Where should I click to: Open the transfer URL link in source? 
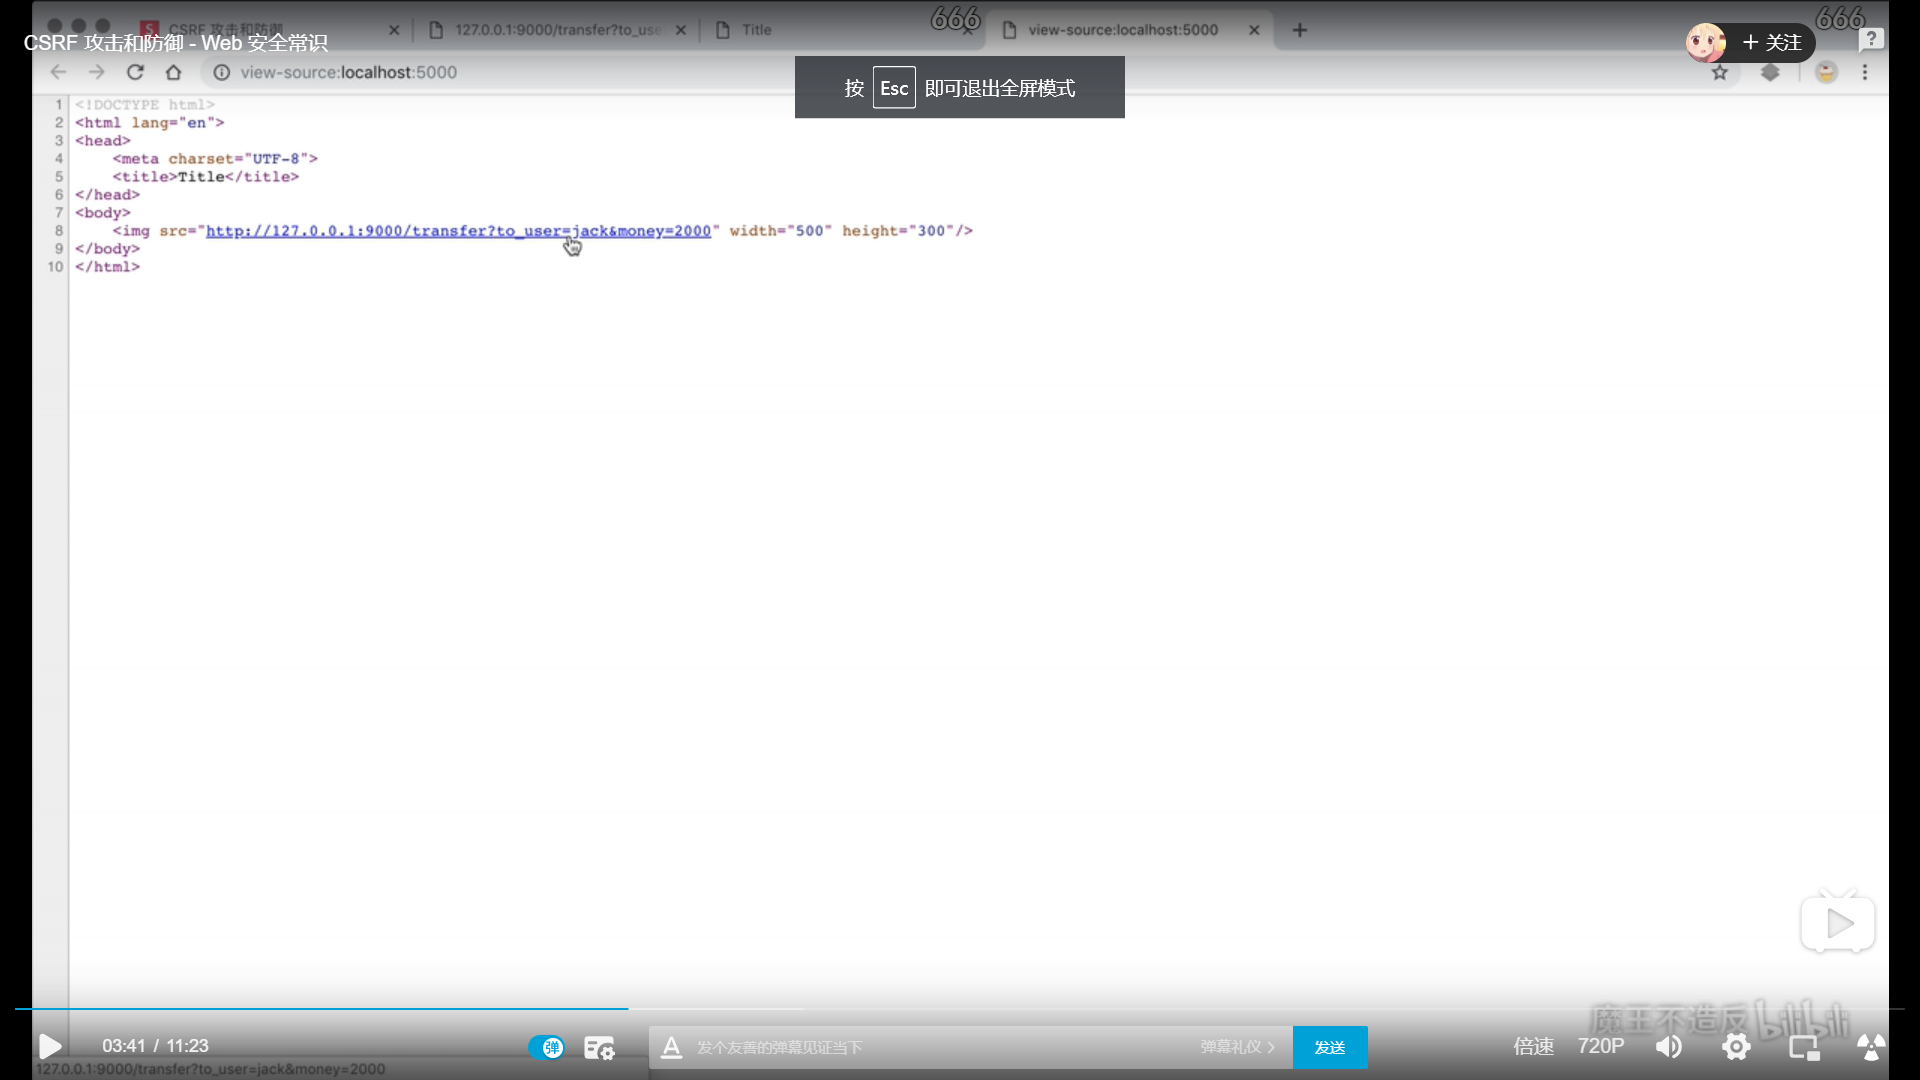point(458,231)
